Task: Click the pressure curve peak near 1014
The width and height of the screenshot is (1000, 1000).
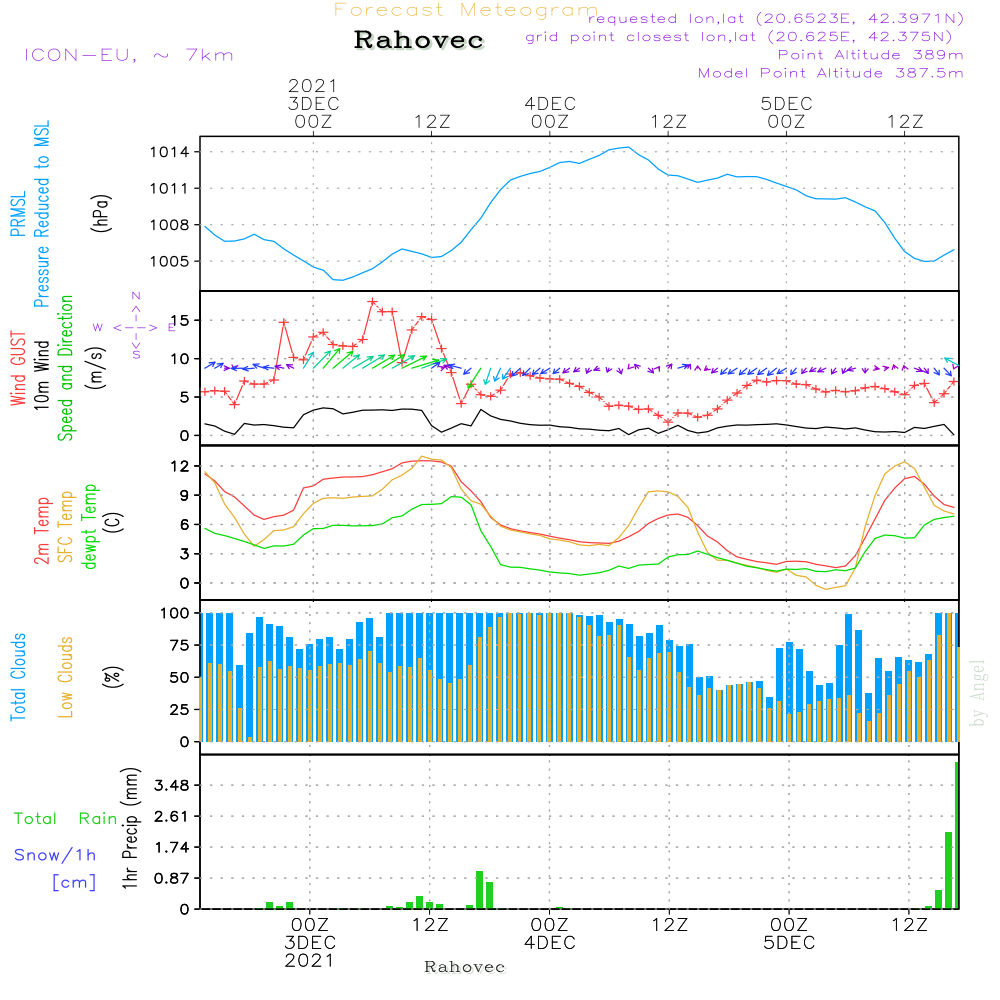Action: click(628, 147)
